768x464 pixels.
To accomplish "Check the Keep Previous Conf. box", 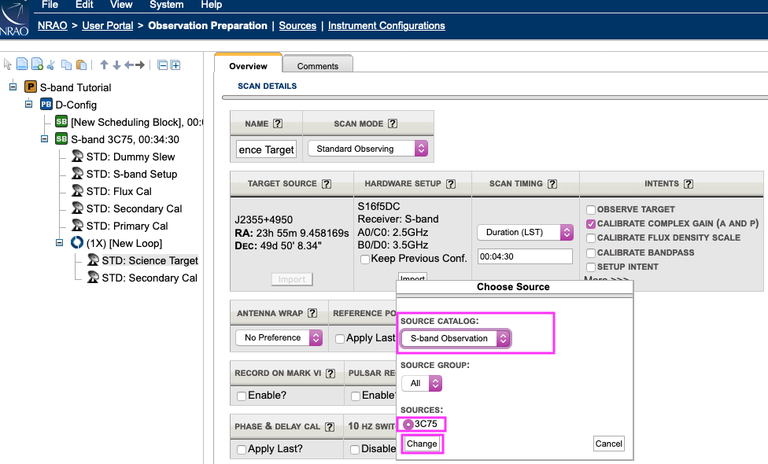I will click(x=365, y=259).
